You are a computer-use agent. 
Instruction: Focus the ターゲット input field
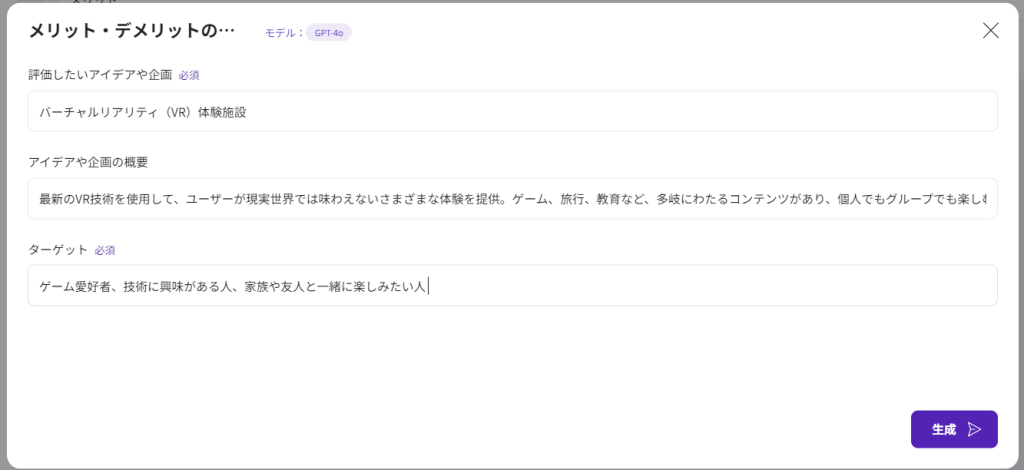point(700,286)
